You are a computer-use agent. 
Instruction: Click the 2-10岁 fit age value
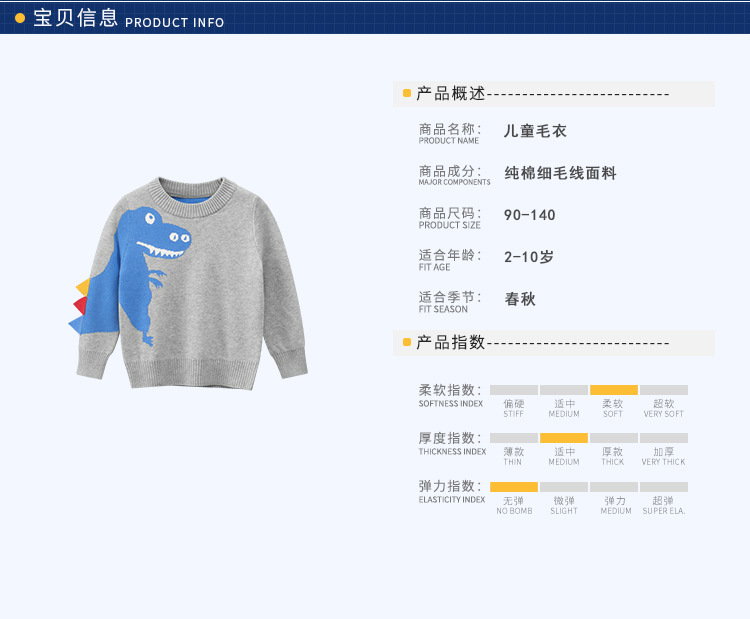tap(529, 257)
